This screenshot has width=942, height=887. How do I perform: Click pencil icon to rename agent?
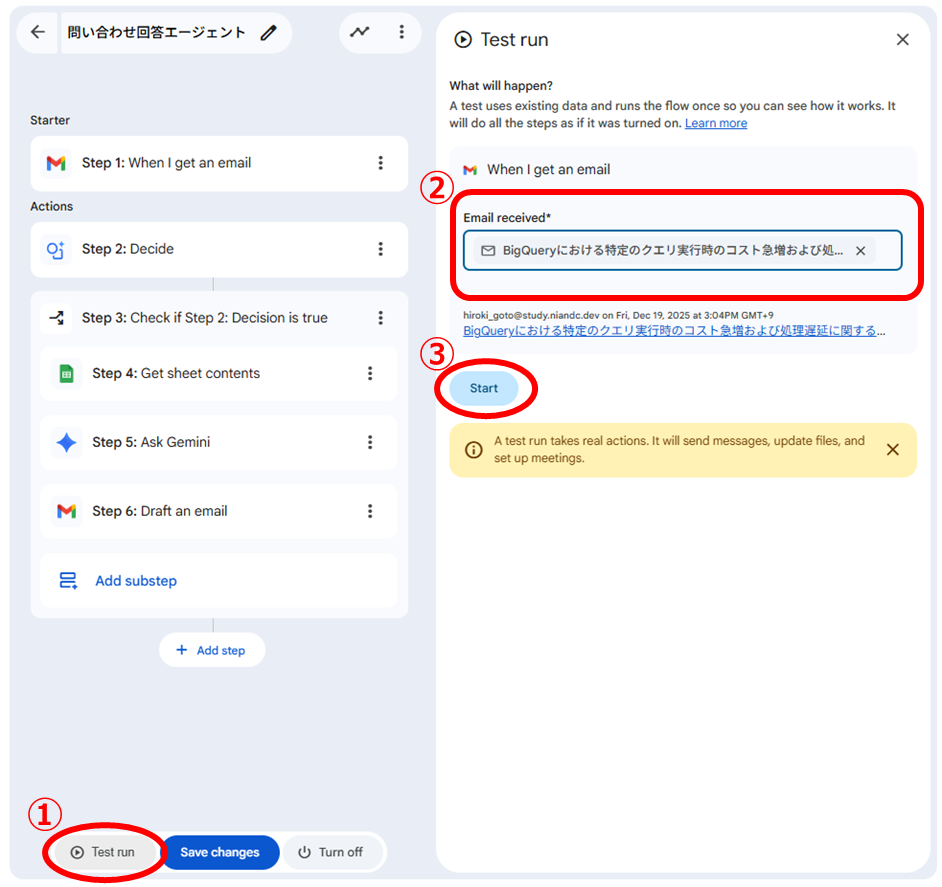pos(268,33)
